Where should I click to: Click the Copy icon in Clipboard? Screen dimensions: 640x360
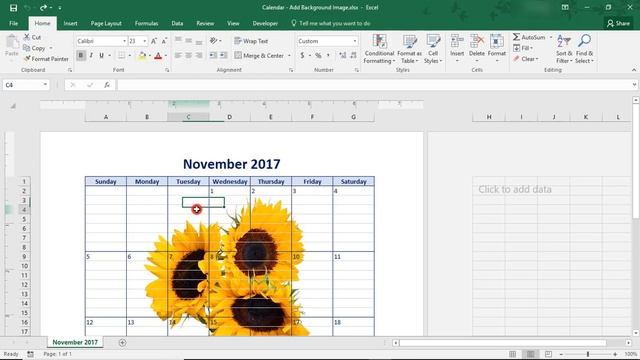tap(27, 48)
